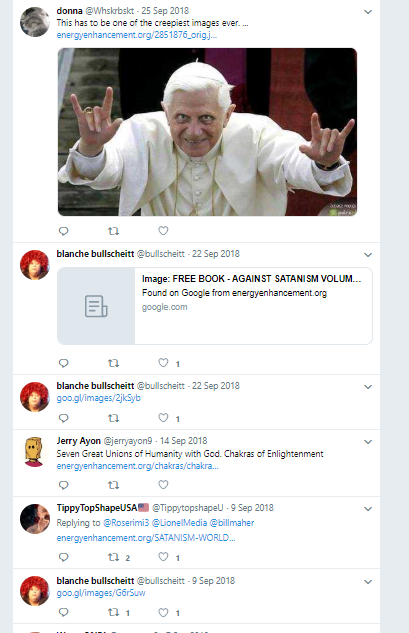Retweet donna's creepiest images tweet
409x633 pixels.
[x=113, y=231]
